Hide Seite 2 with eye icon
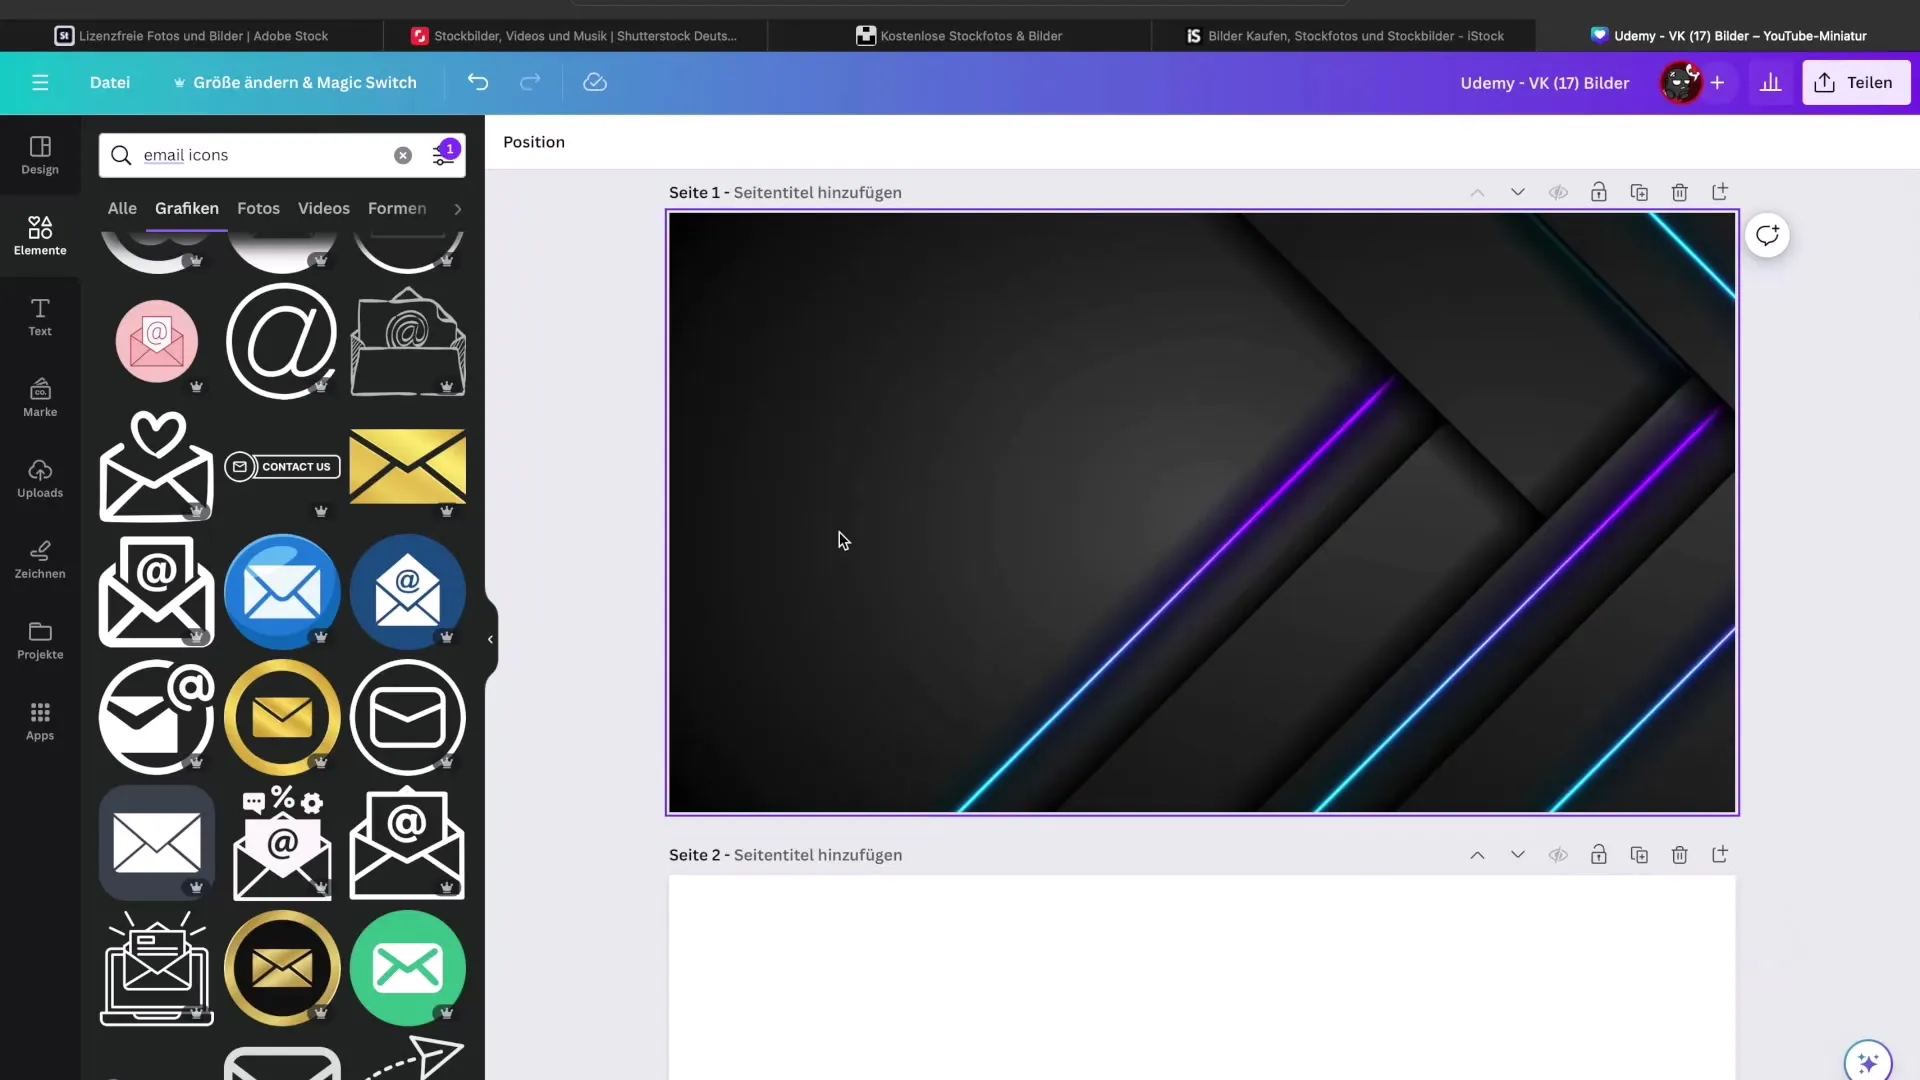The width and height of the screenshot is (1920, 1080). (1558, 855)
